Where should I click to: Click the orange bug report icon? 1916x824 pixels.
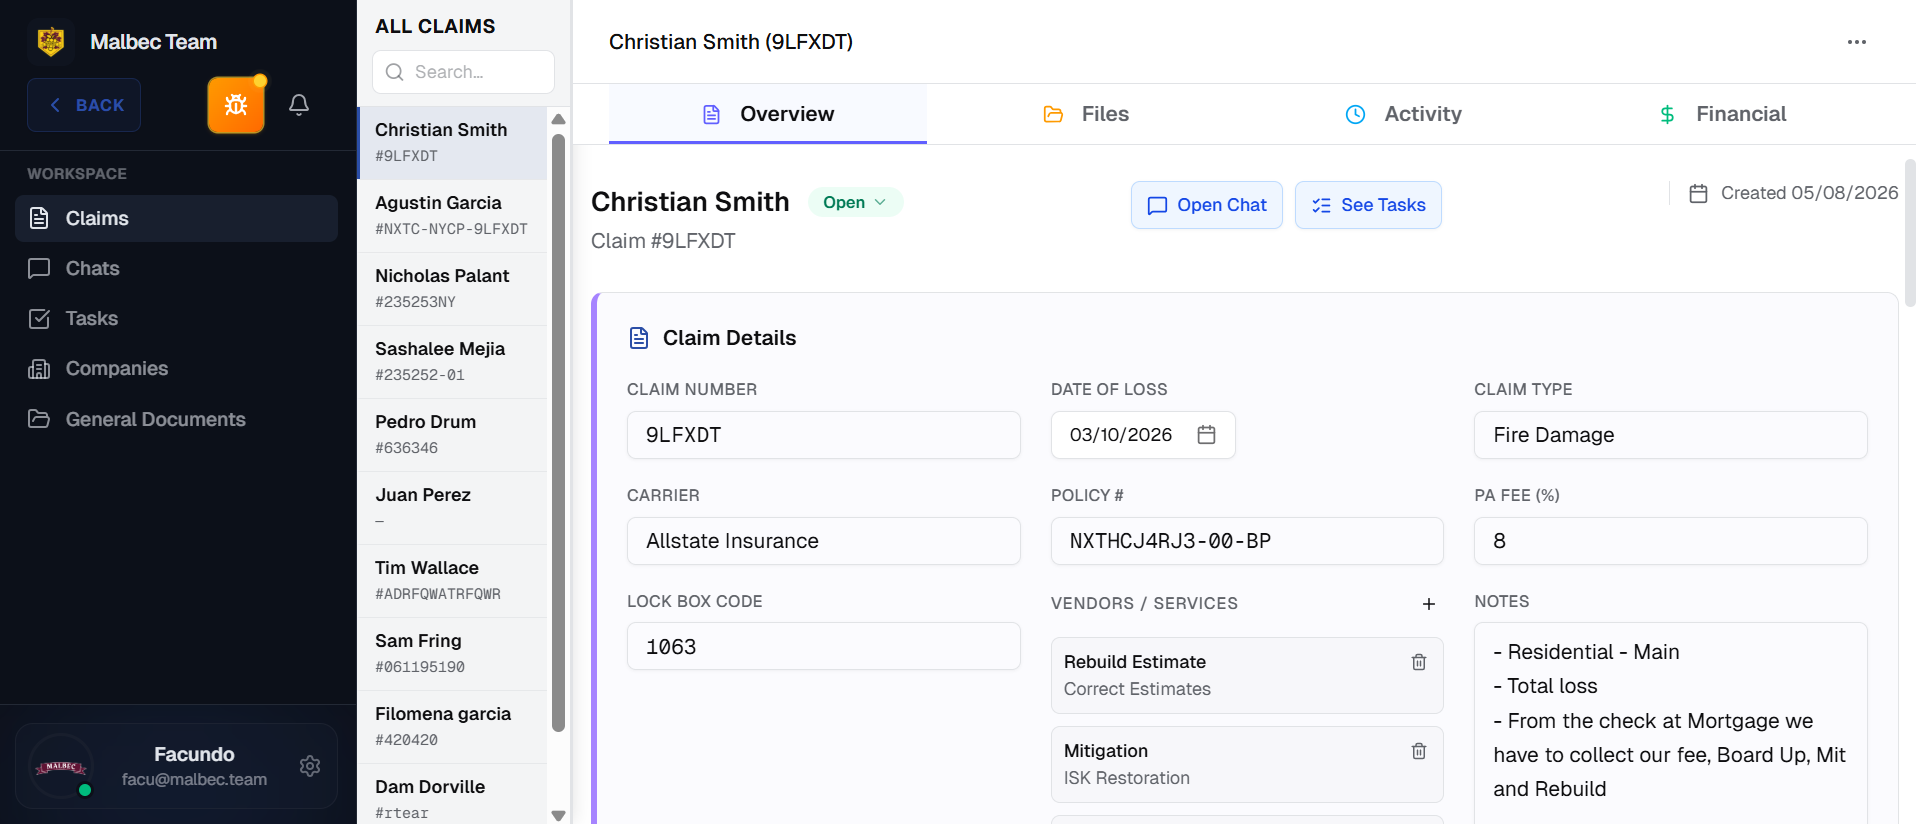click(236, 105)
